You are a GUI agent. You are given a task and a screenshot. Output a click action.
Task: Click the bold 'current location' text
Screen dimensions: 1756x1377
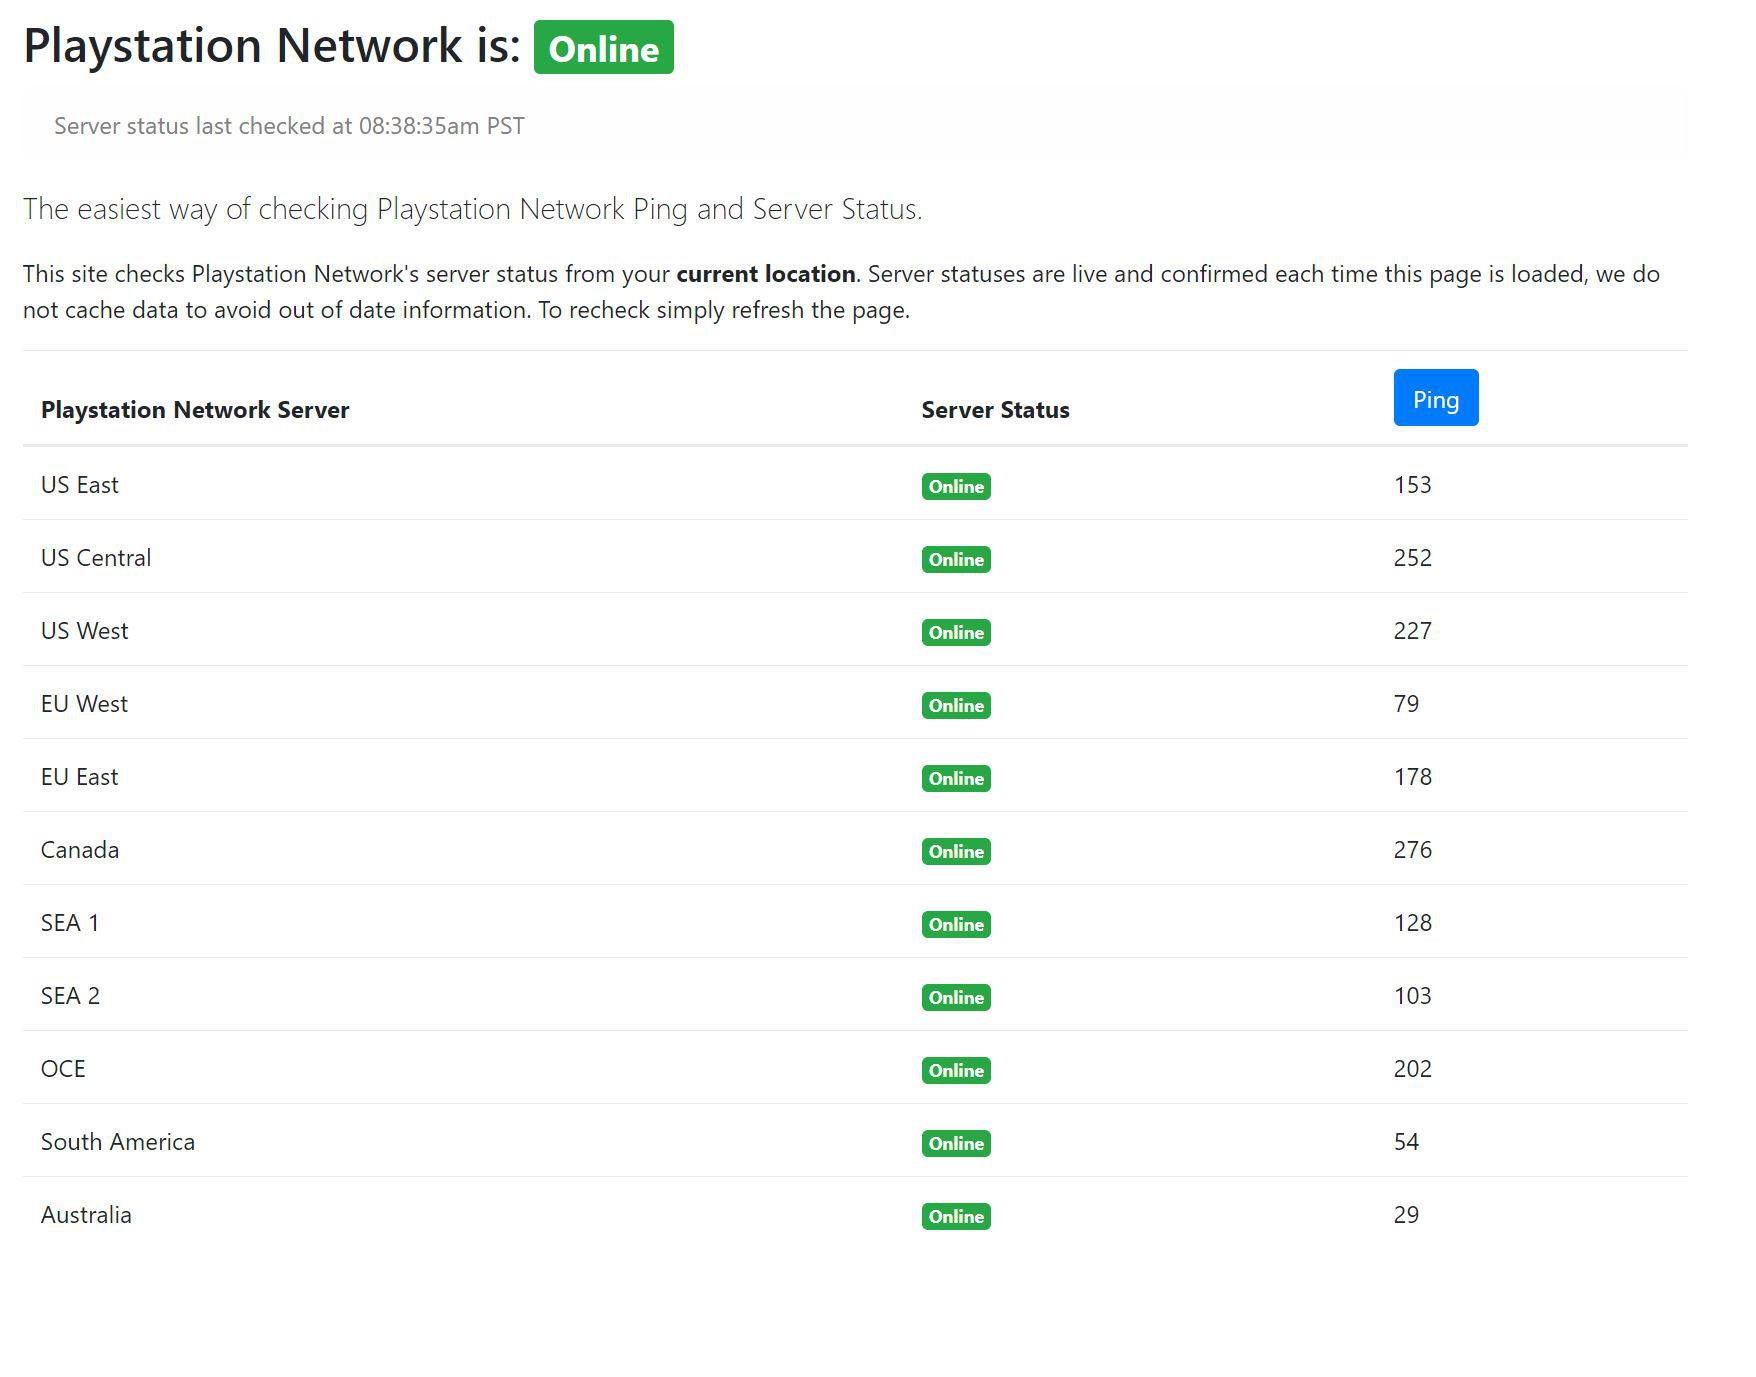point(766,274)
